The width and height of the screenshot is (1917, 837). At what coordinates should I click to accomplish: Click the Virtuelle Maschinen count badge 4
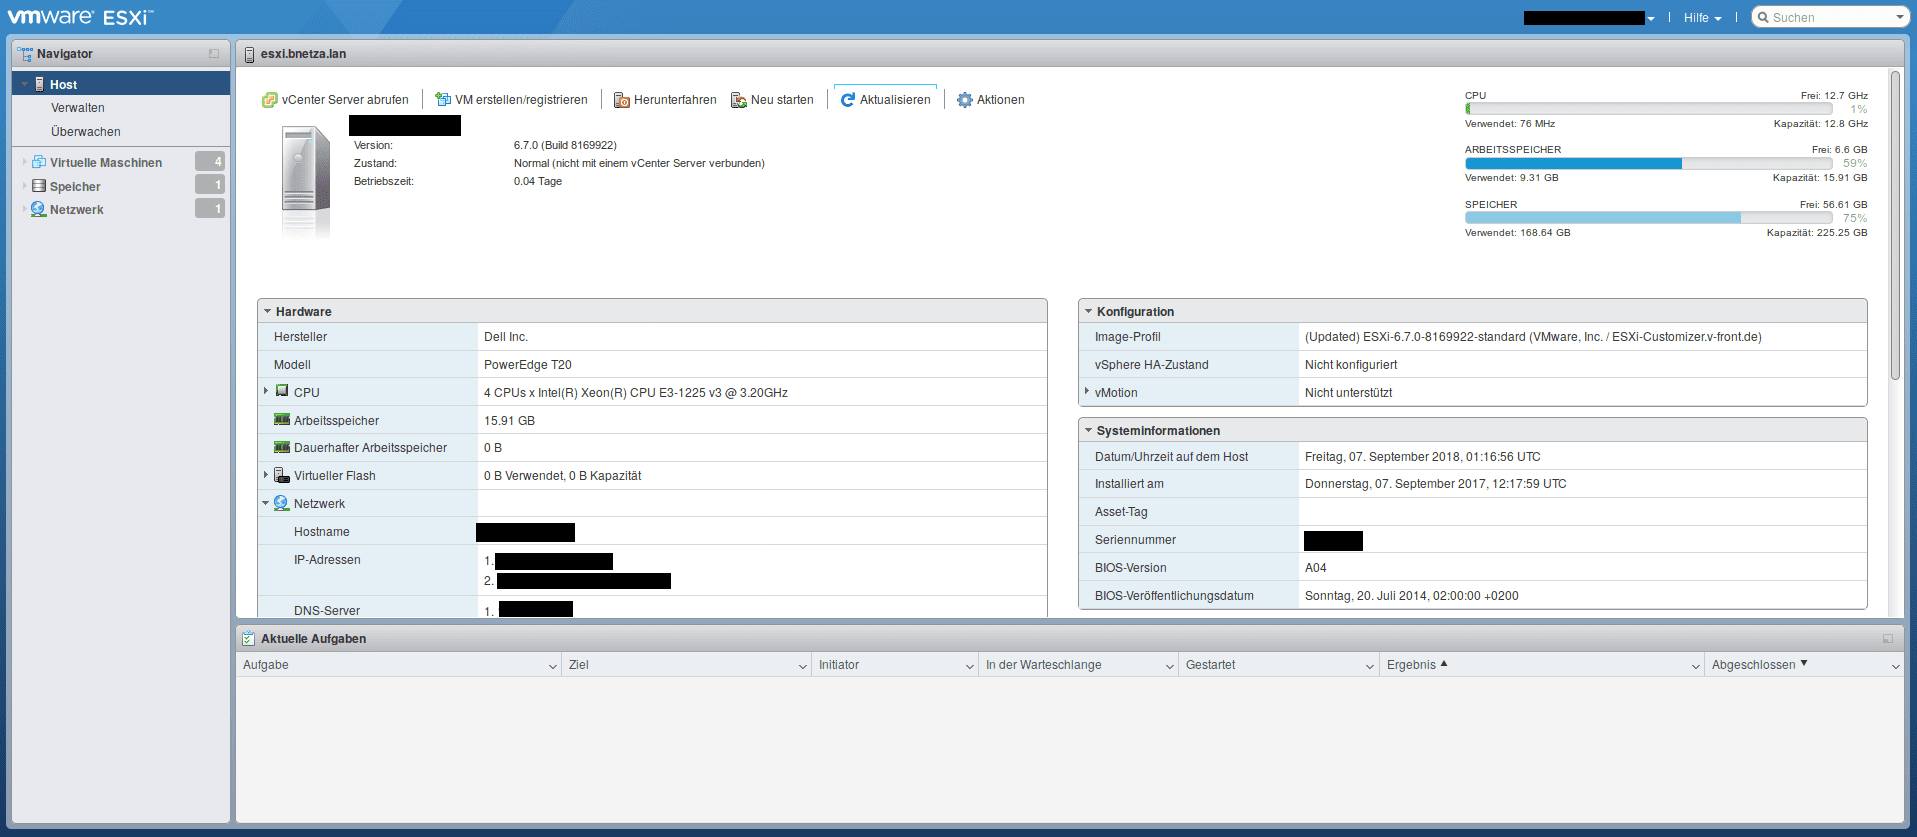pos(210,161)
